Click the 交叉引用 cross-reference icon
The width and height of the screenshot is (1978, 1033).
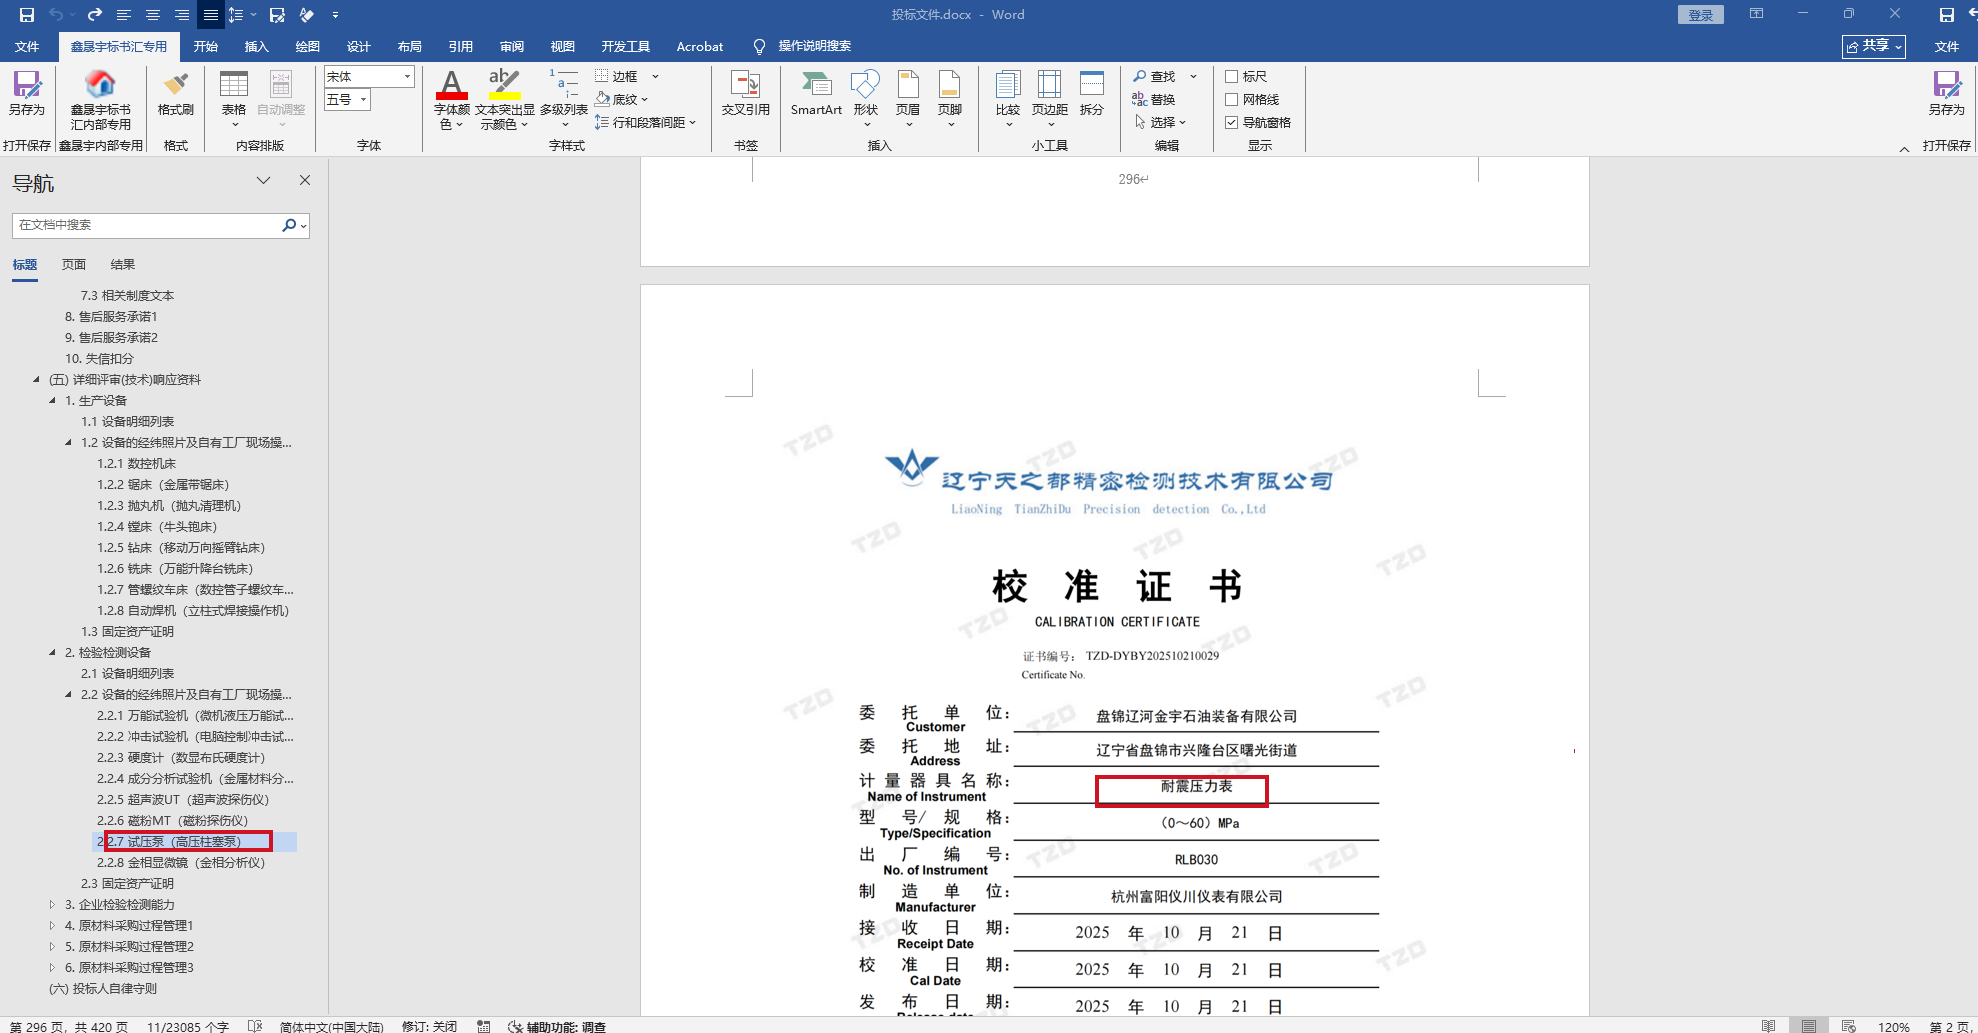746,93
